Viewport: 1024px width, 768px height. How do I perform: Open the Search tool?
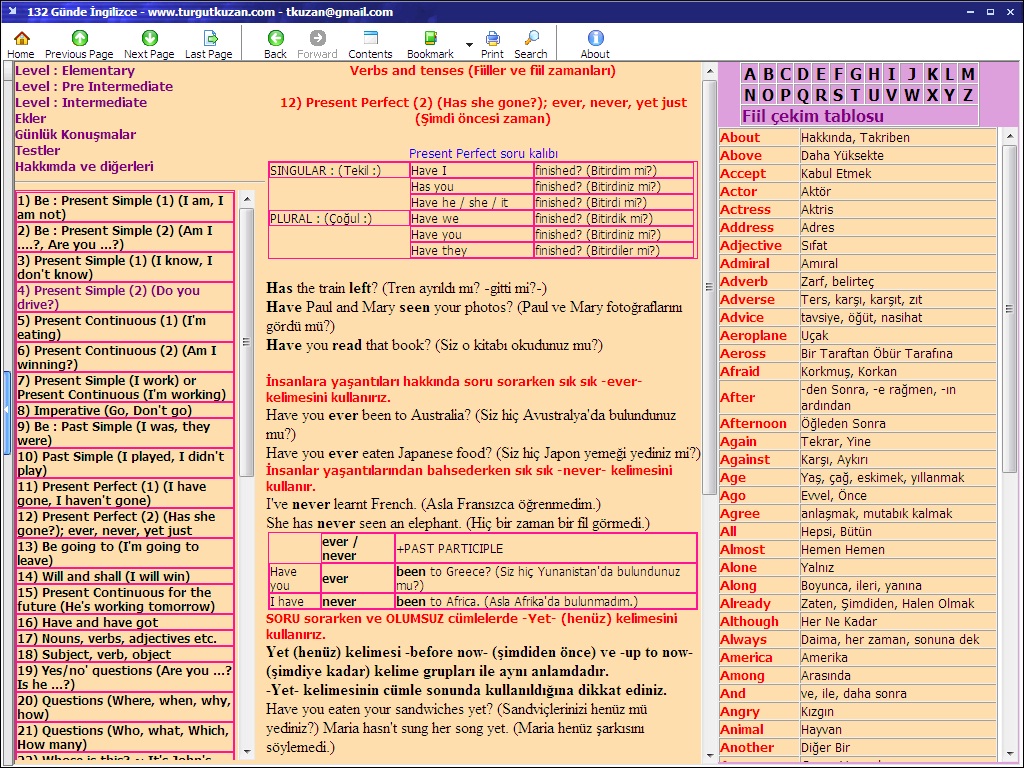(x=531, y=39)
